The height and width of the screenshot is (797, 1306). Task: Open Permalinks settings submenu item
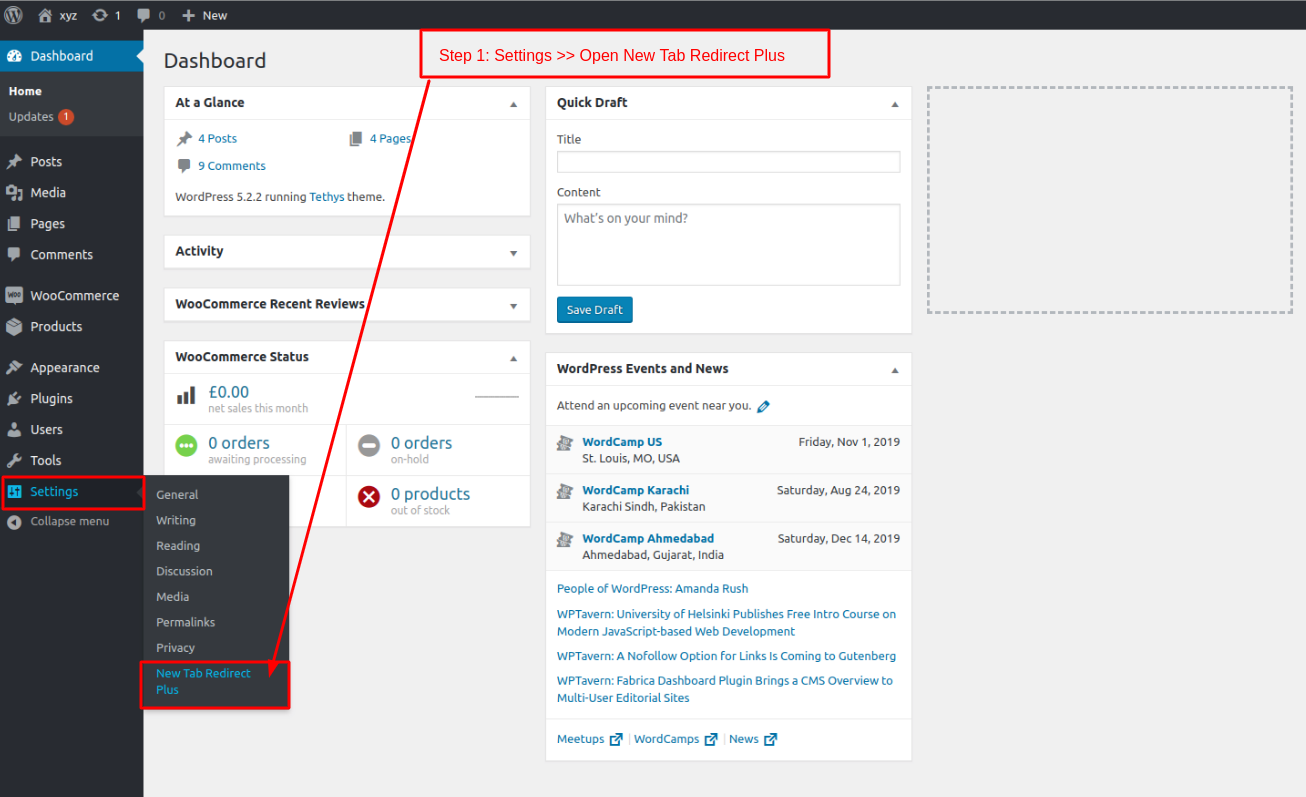(x=186, y=622)
